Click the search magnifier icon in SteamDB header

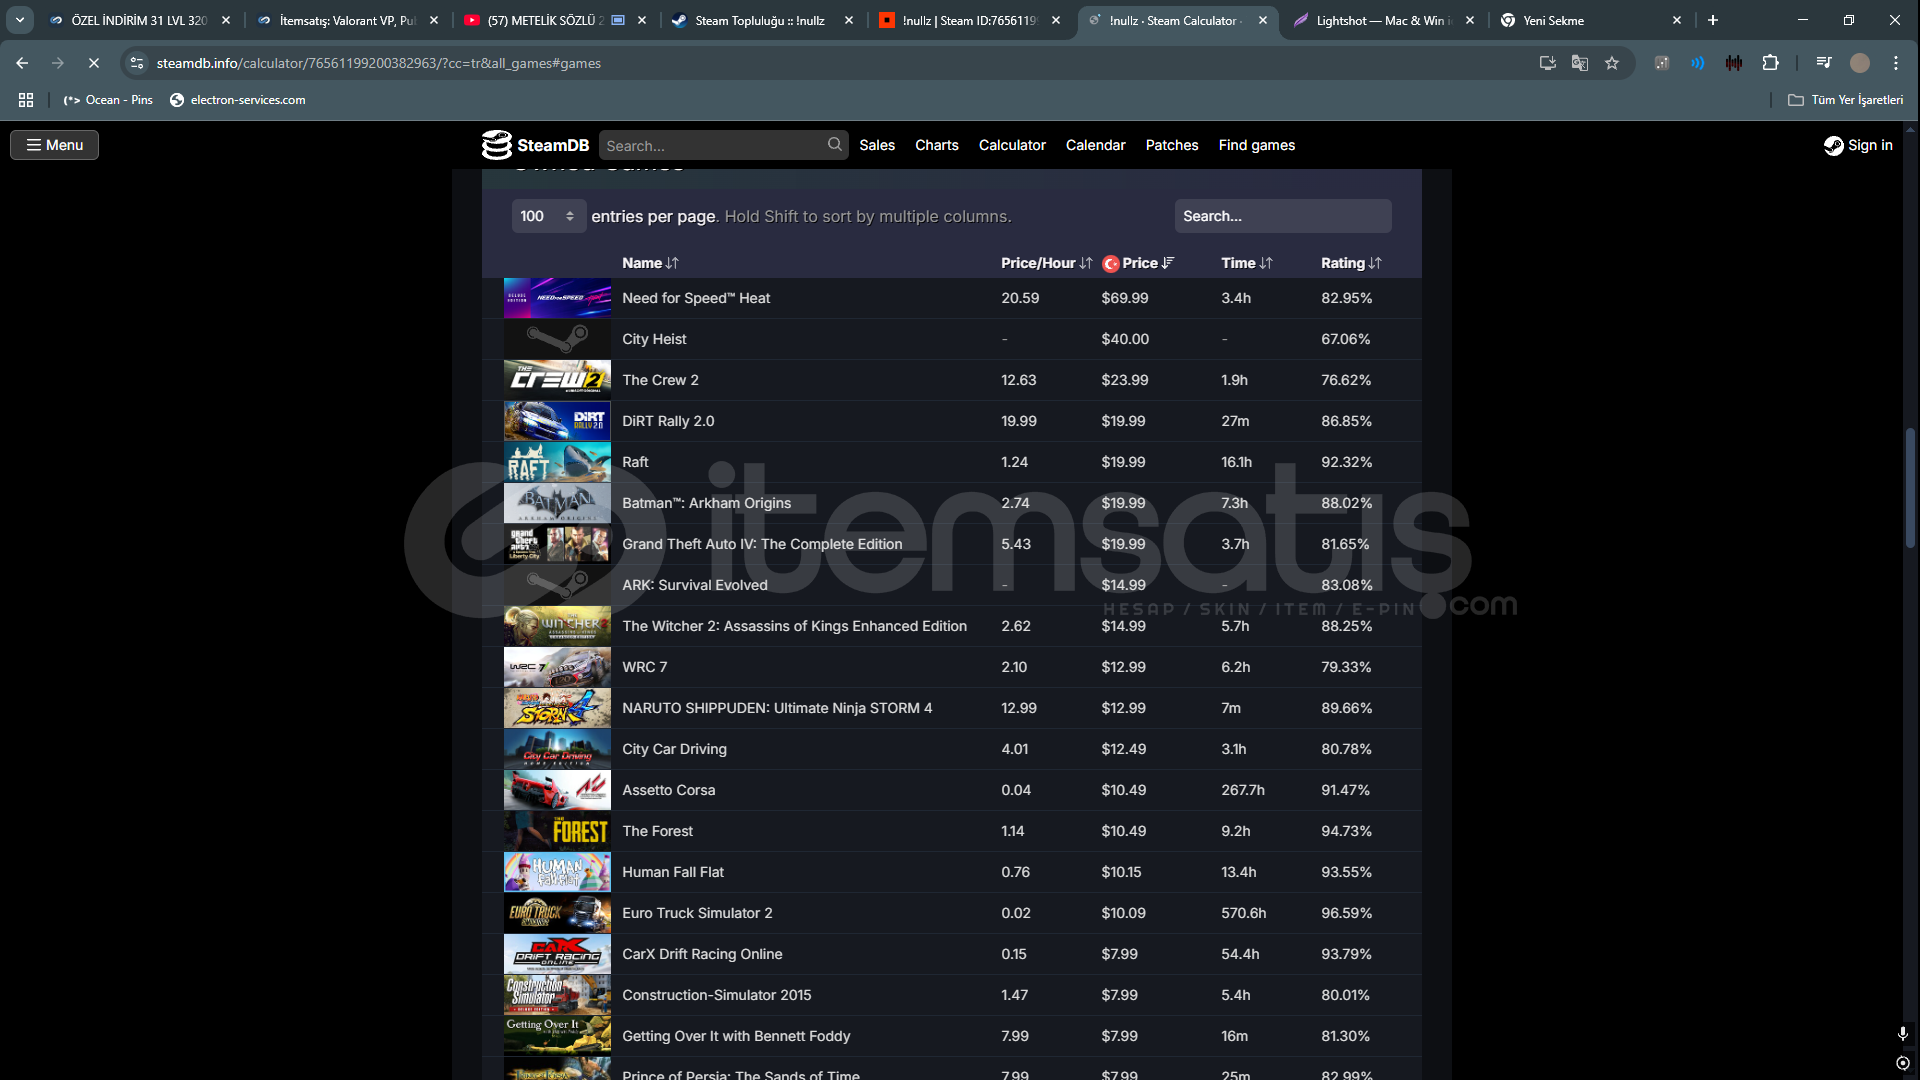tap(834, 145)
